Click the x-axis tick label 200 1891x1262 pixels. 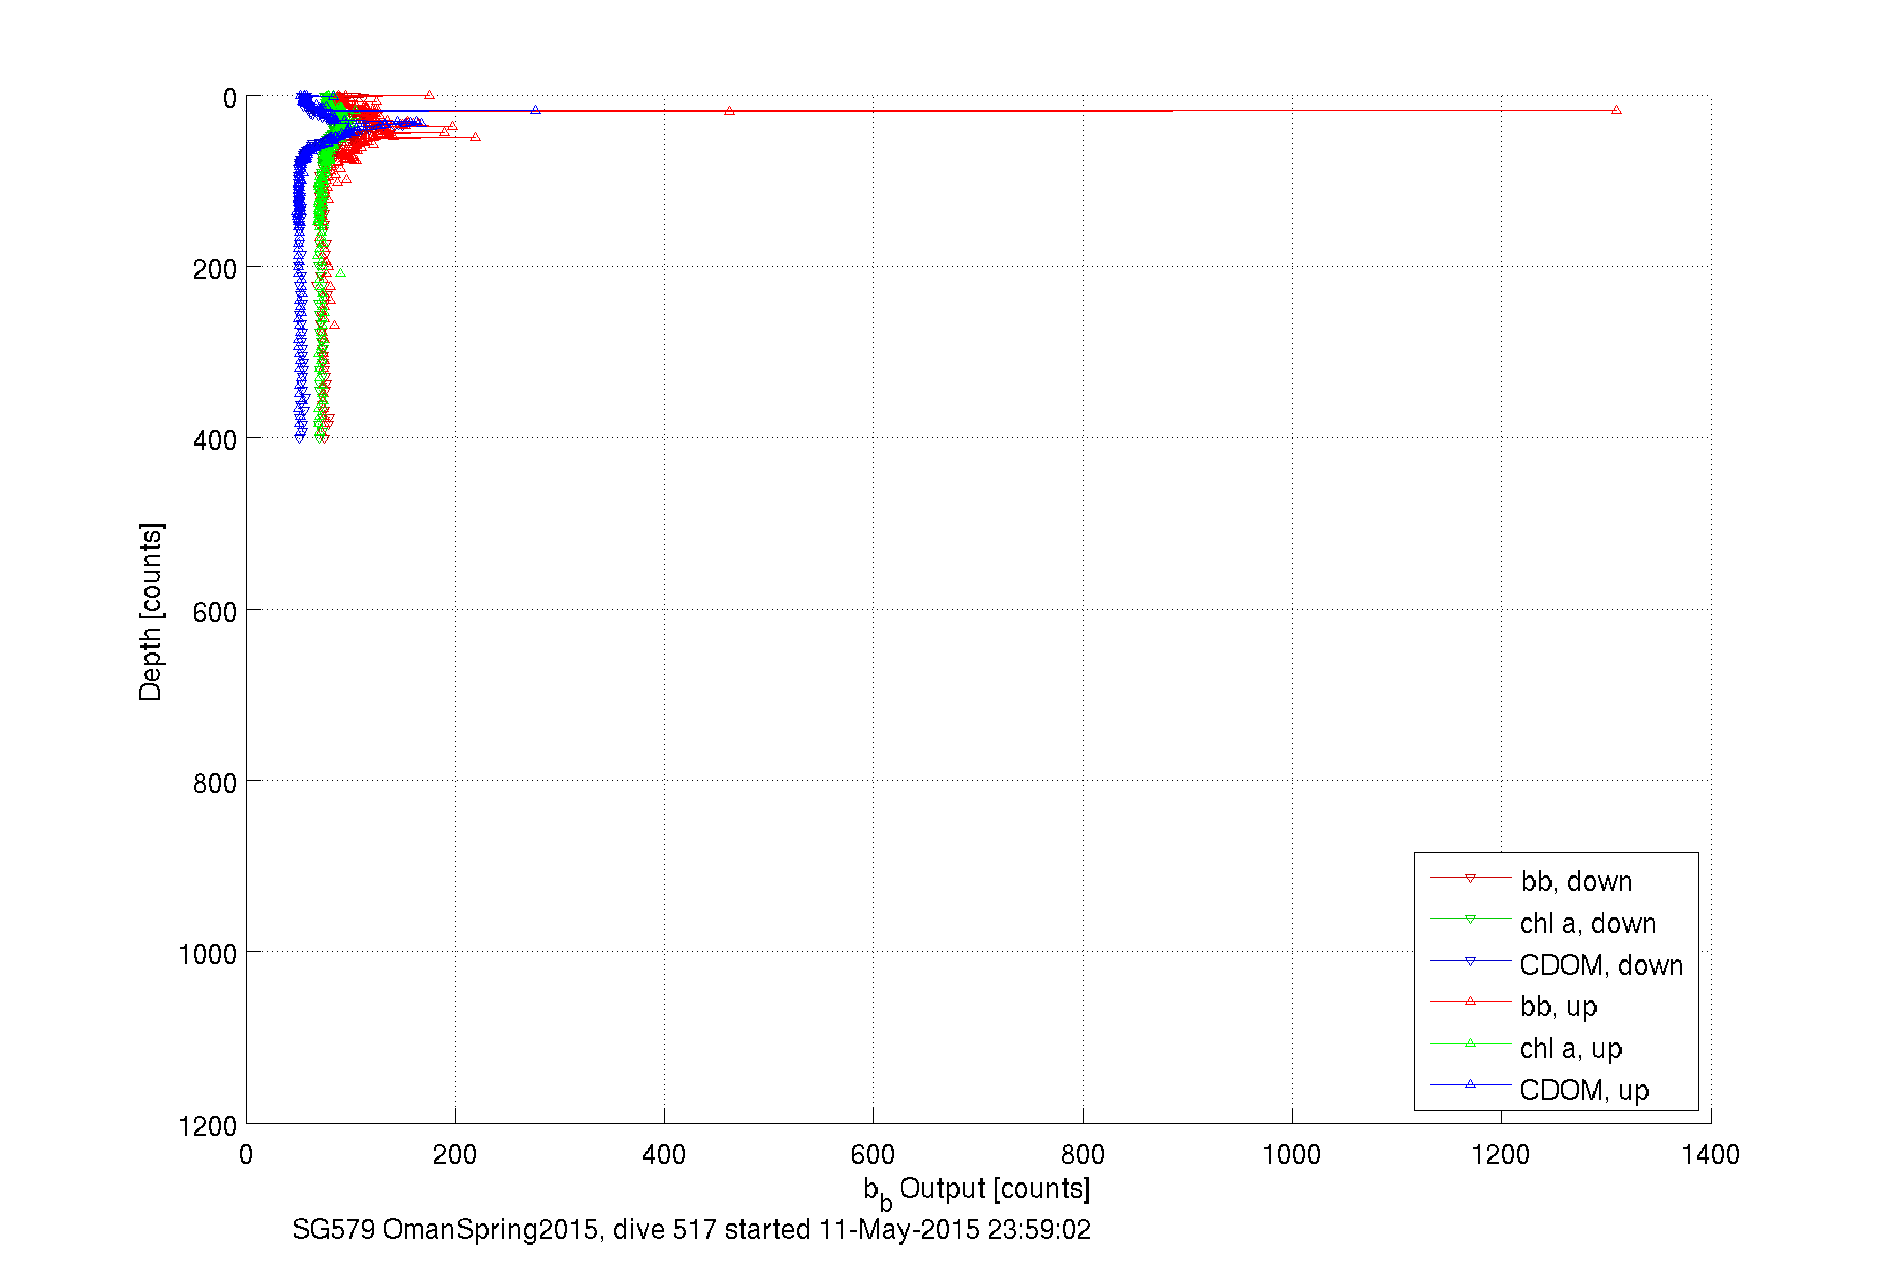click(x=455, y=1155)
